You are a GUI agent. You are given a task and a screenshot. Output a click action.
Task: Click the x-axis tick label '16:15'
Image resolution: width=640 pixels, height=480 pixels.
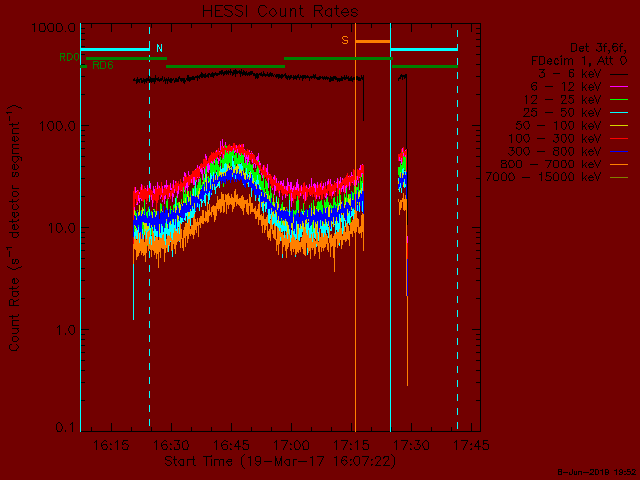tap(111, 445)
